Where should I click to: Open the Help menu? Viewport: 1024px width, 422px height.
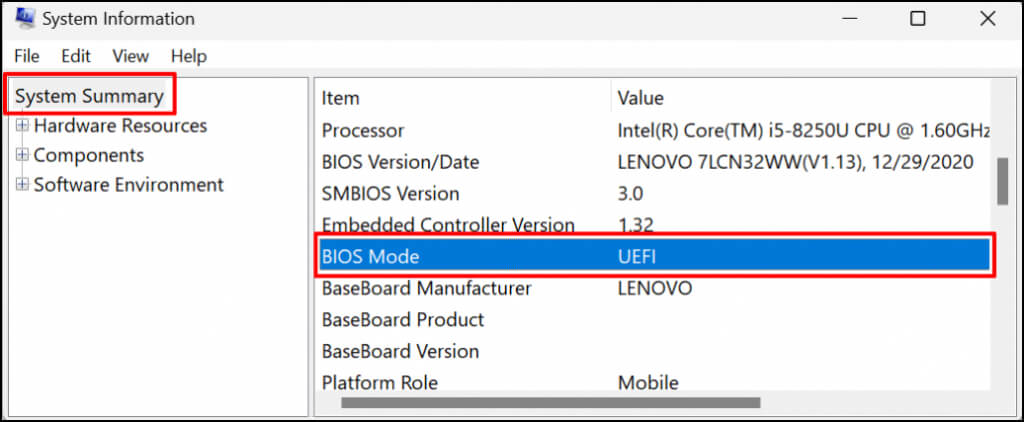pyautogui.click(x=189, y=56)
